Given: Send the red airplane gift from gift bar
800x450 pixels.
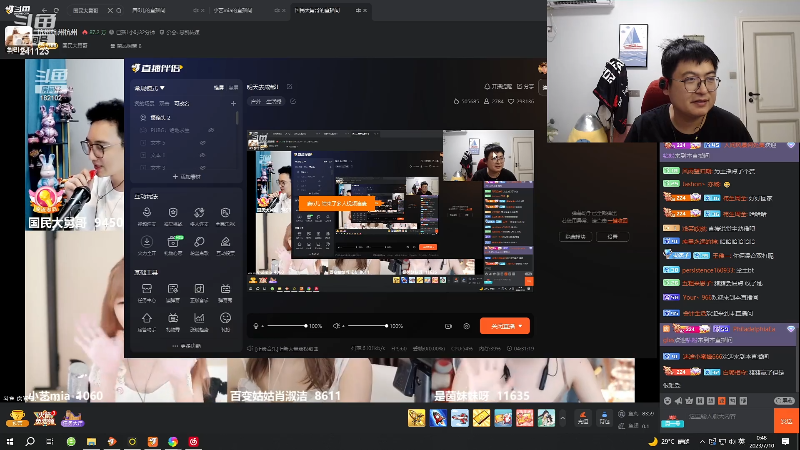Looking at the screenshot, I should [460, 418].
